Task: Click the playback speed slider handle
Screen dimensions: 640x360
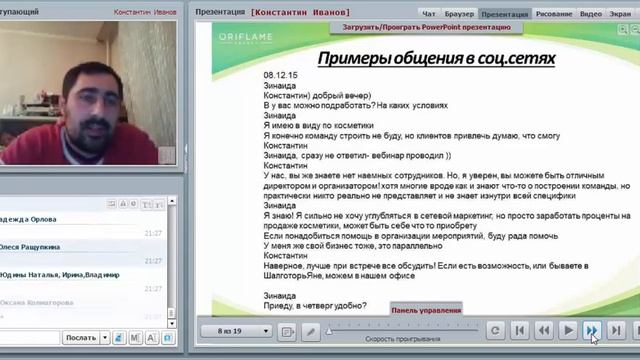Action: [329, 332]
